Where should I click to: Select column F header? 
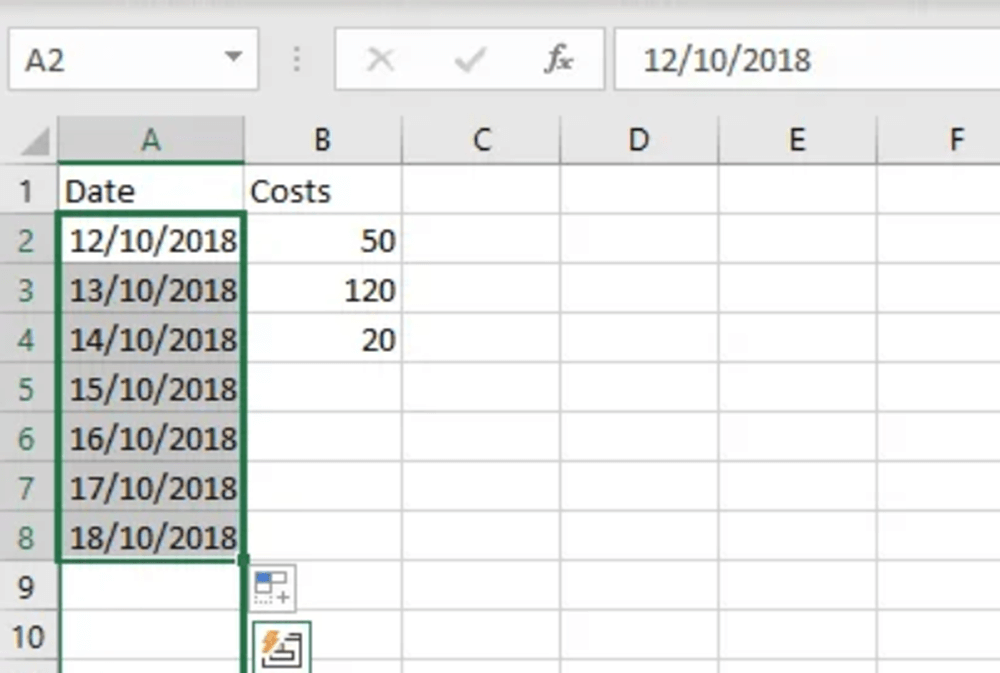click(955, 141)
